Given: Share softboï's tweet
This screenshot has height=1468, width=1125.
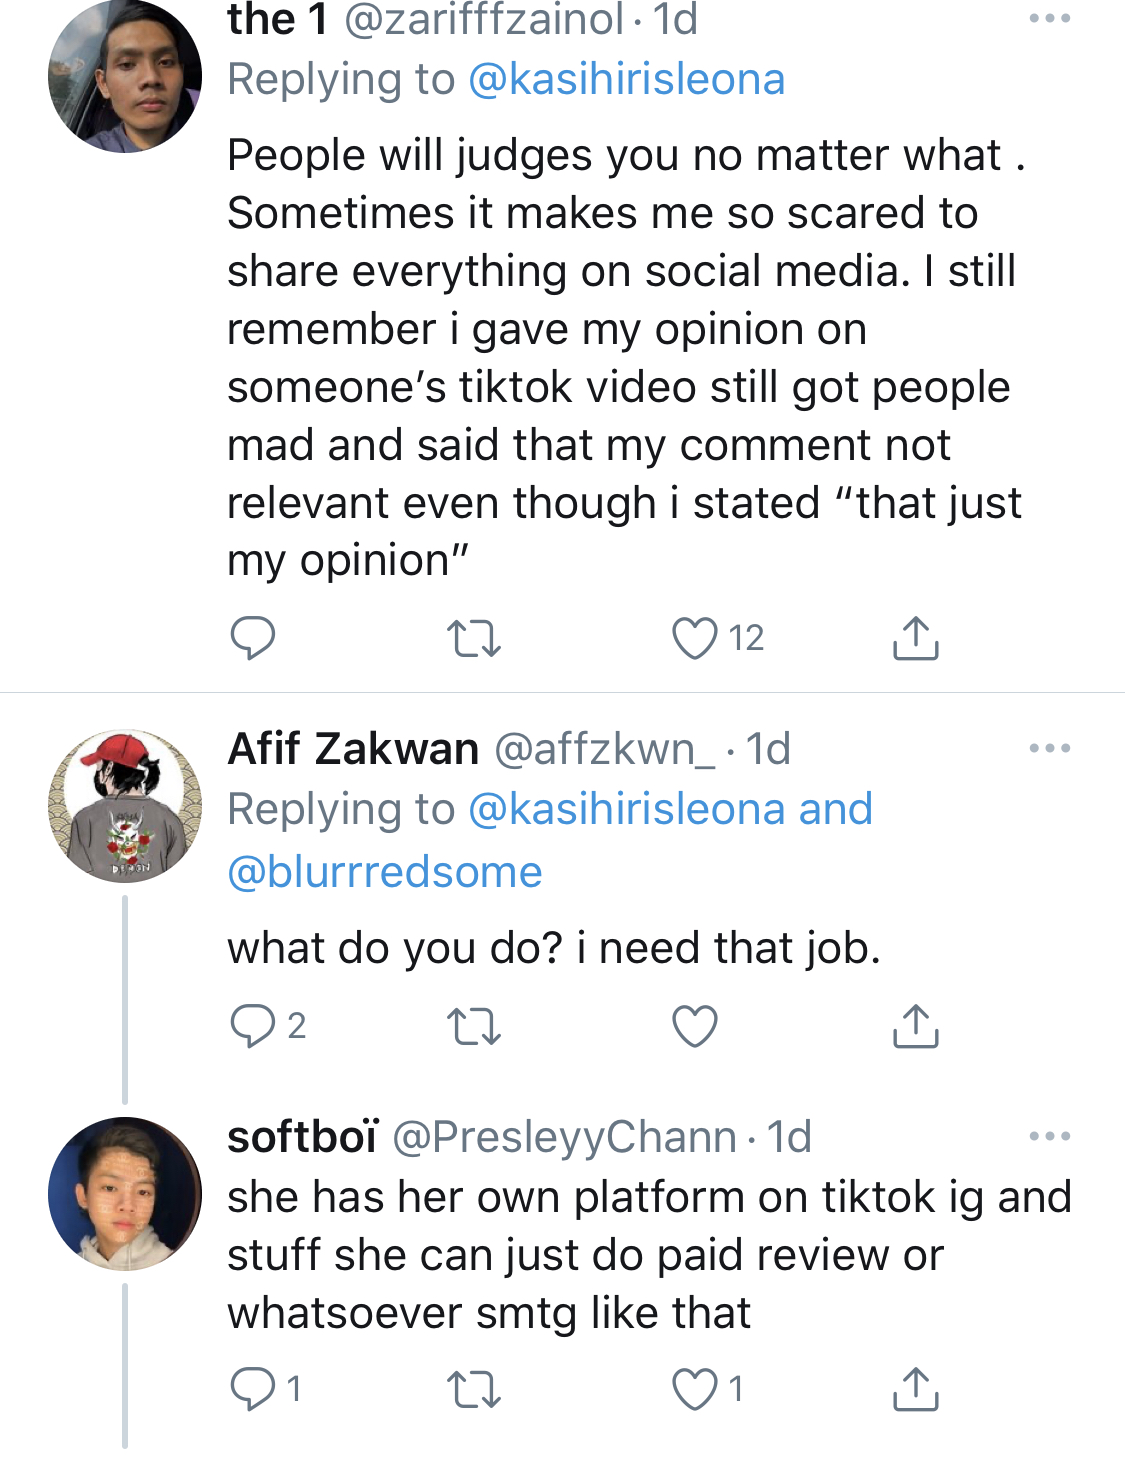Looking at the screenshot, I should point(915,1389).
